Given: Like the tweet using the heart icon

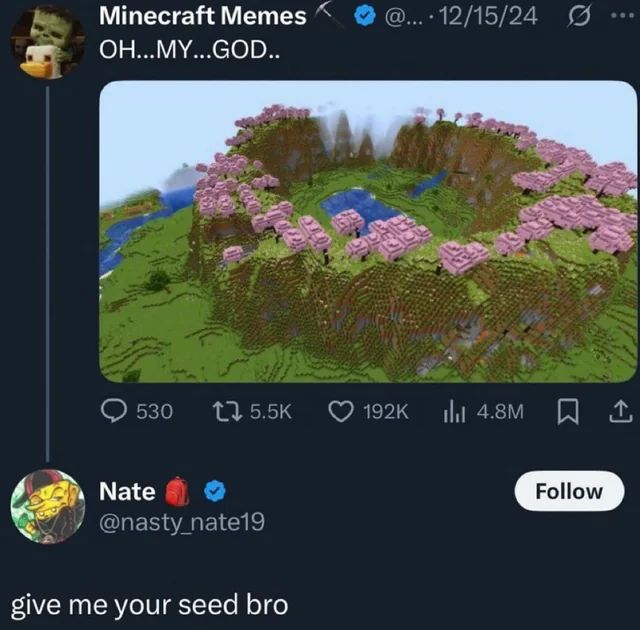Looking at the screenshot, I should click(343, 411).
